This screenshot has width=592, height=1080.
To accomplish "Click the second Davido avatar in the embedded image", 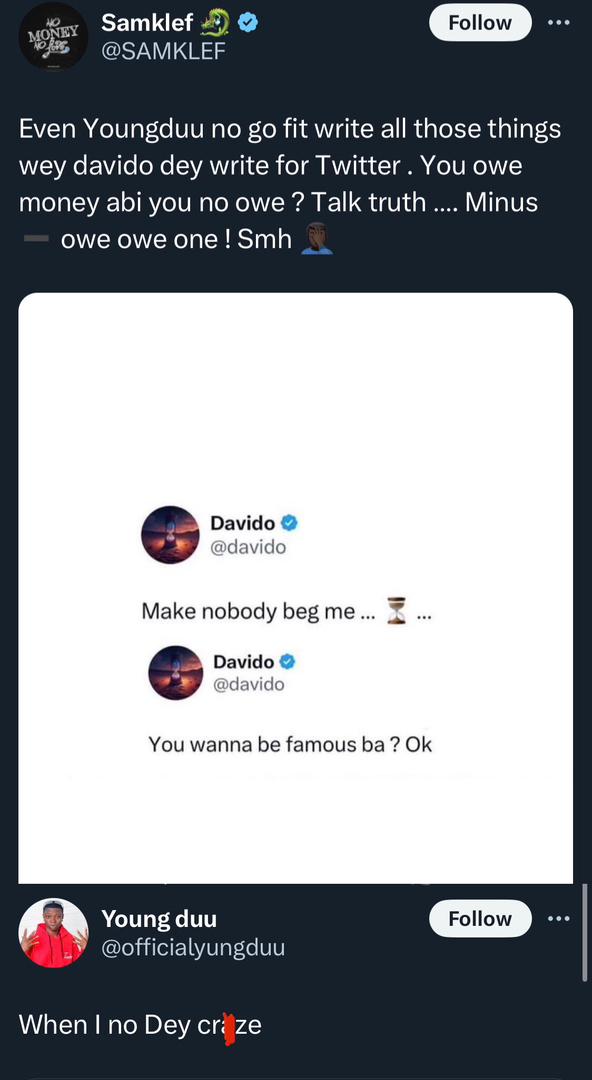I will click(x=175, y=673).
